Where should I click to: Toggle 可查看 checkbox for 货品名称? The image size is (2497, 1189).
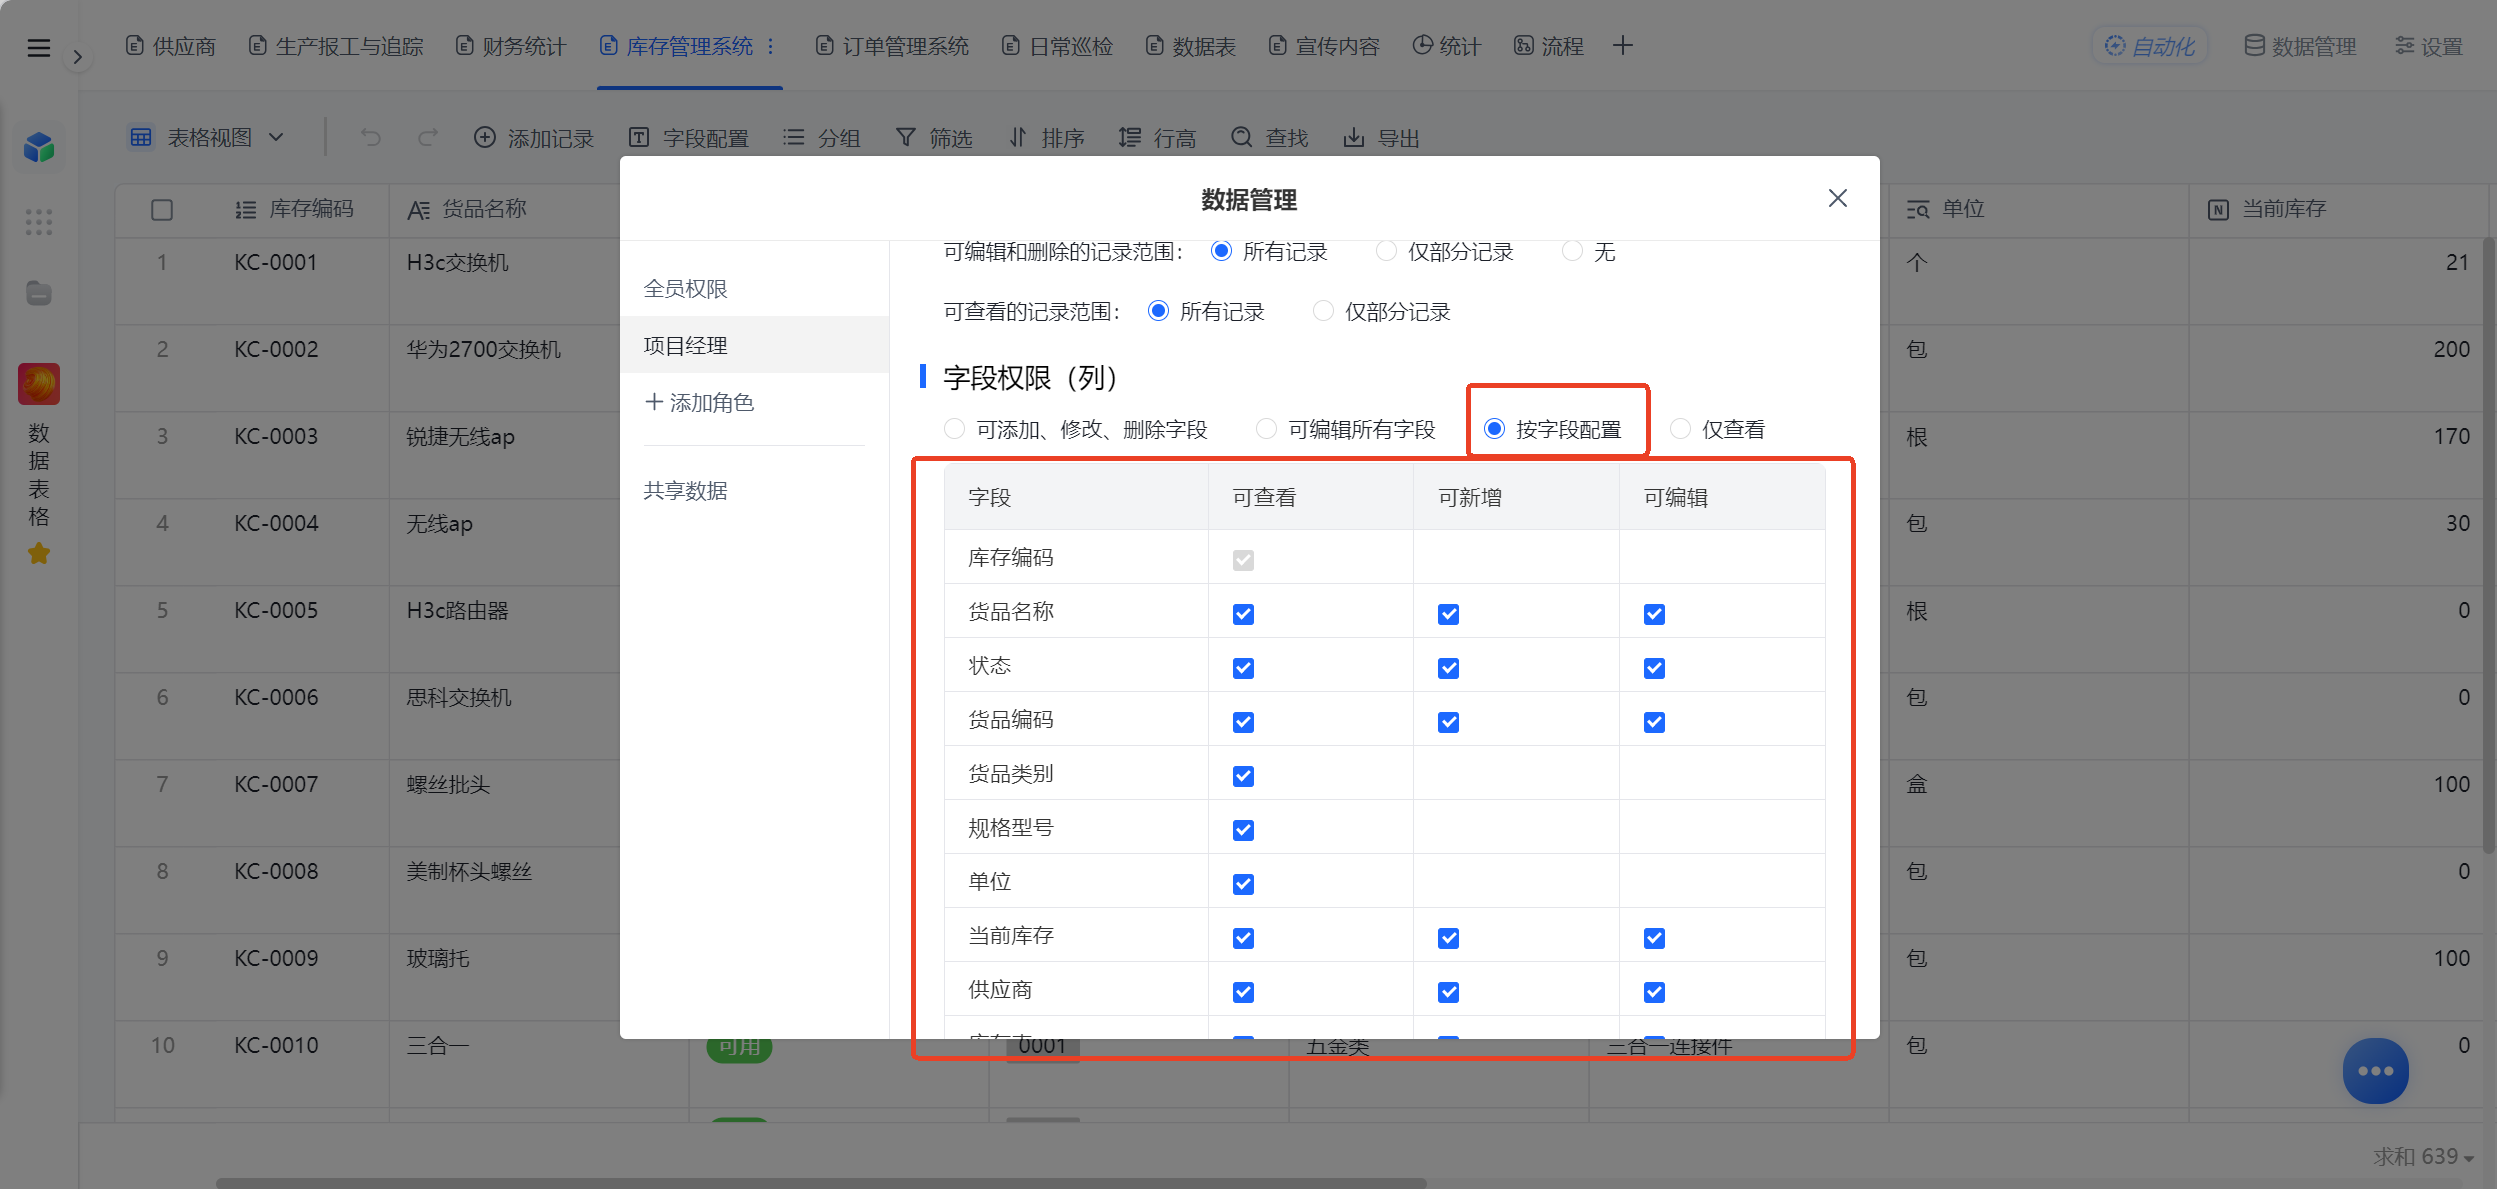click(x=1243, y=614)
